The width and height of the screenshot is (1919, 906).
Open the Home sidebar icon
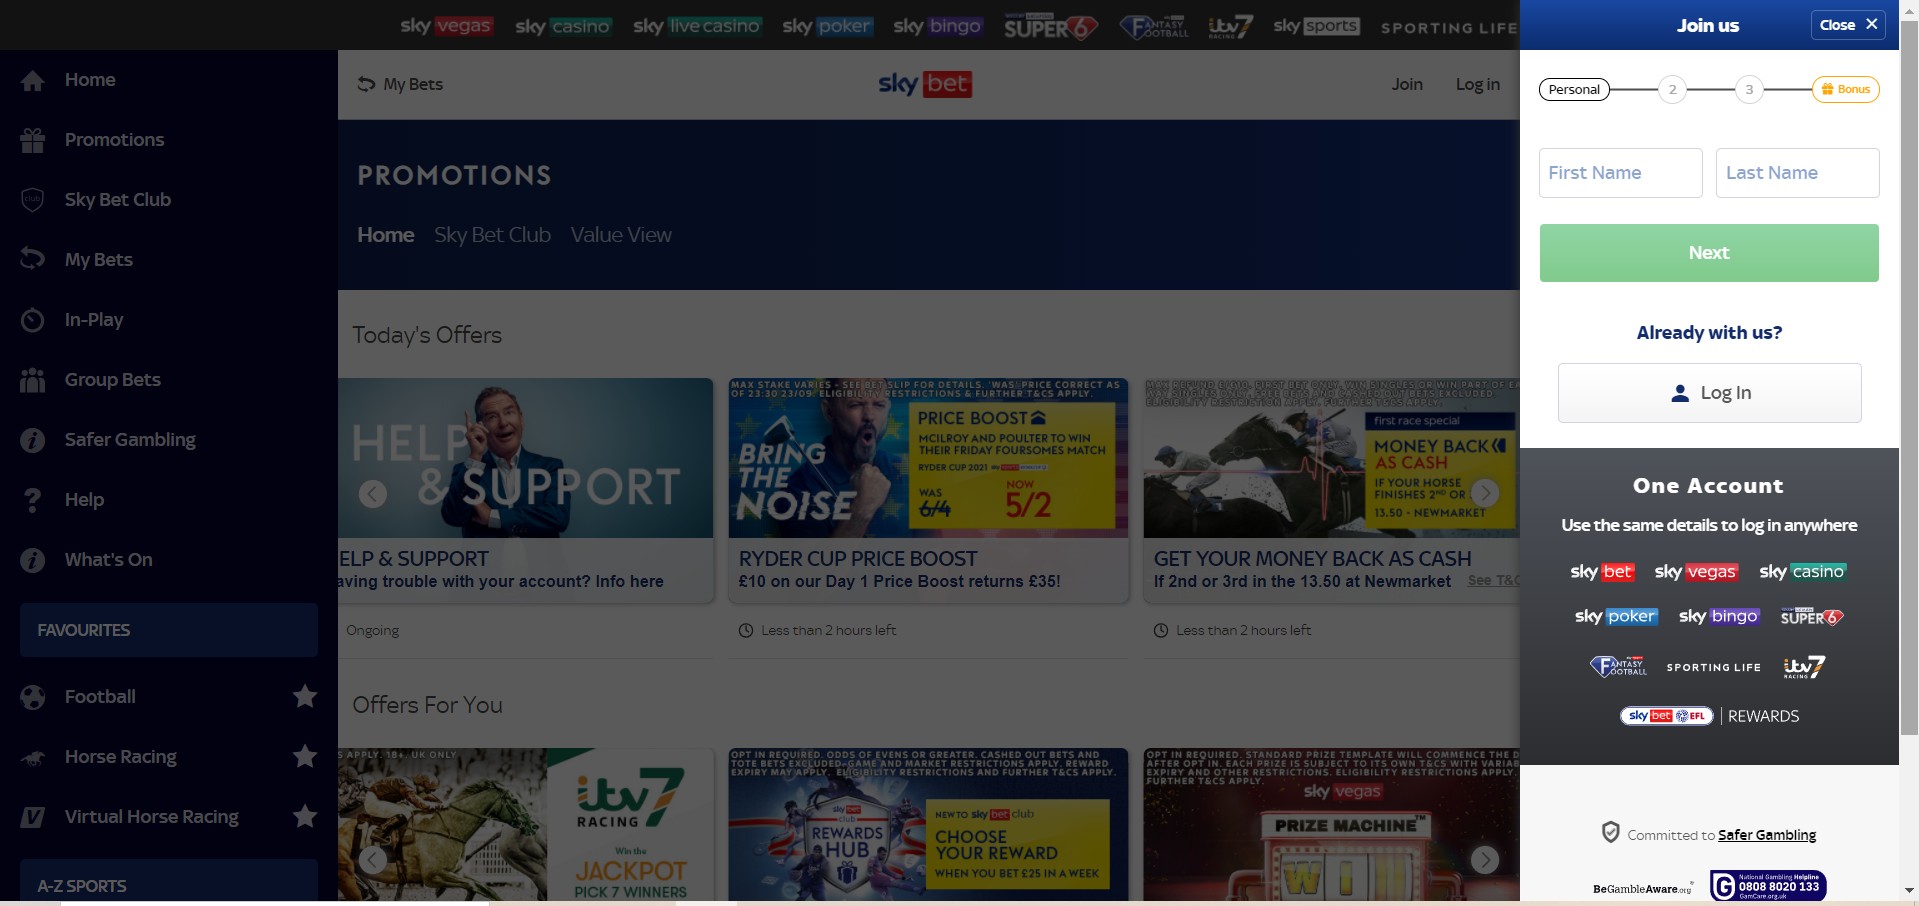coord(32,81)
